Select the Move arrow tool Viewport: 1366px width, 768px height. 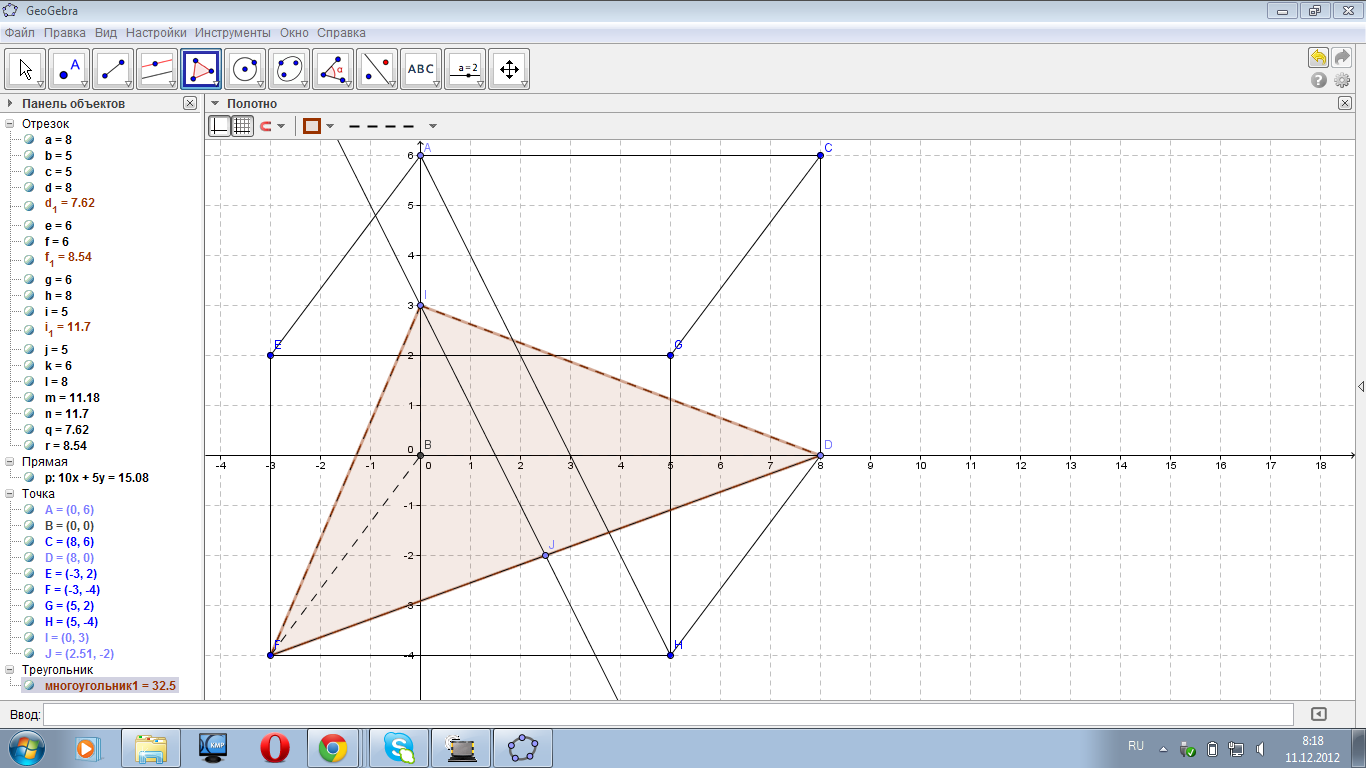click(x=26, y=69)
